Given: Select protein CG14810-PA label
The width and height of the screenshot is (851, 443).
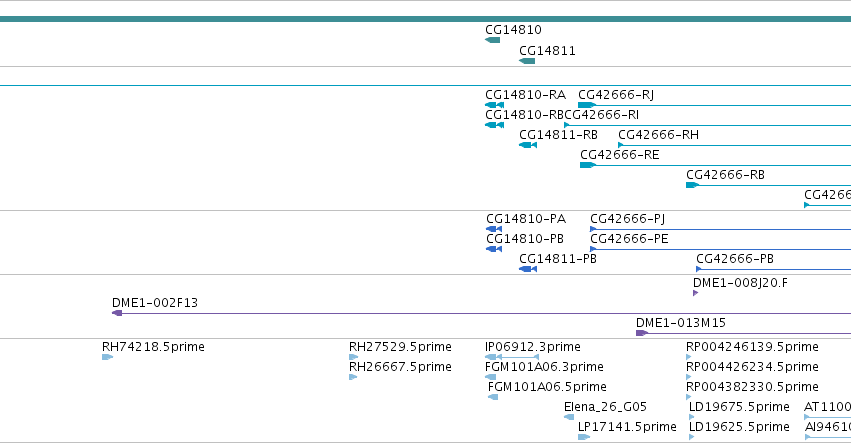Looking at the screenshot, I should [526, 219].
